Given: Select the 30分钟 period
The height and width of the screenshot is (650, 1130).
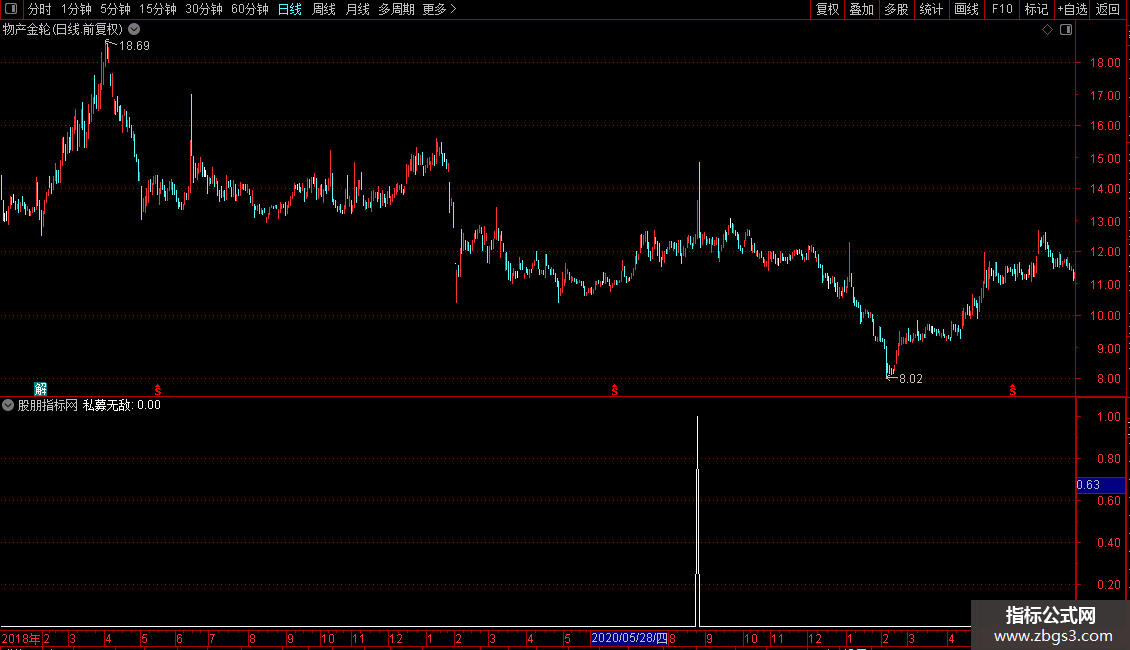Looking at the screenshot, I should pos(203,9).
